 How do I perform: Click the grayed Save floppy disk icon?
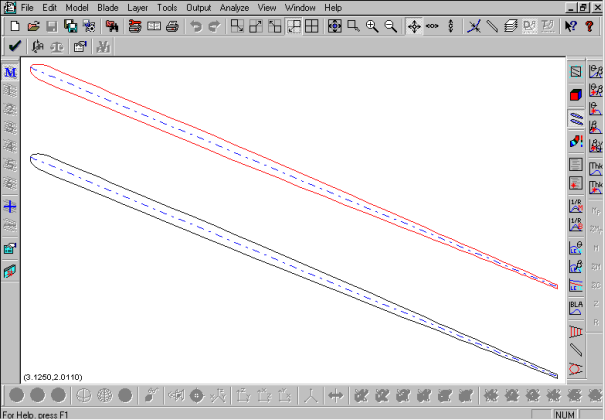(52, 26)
